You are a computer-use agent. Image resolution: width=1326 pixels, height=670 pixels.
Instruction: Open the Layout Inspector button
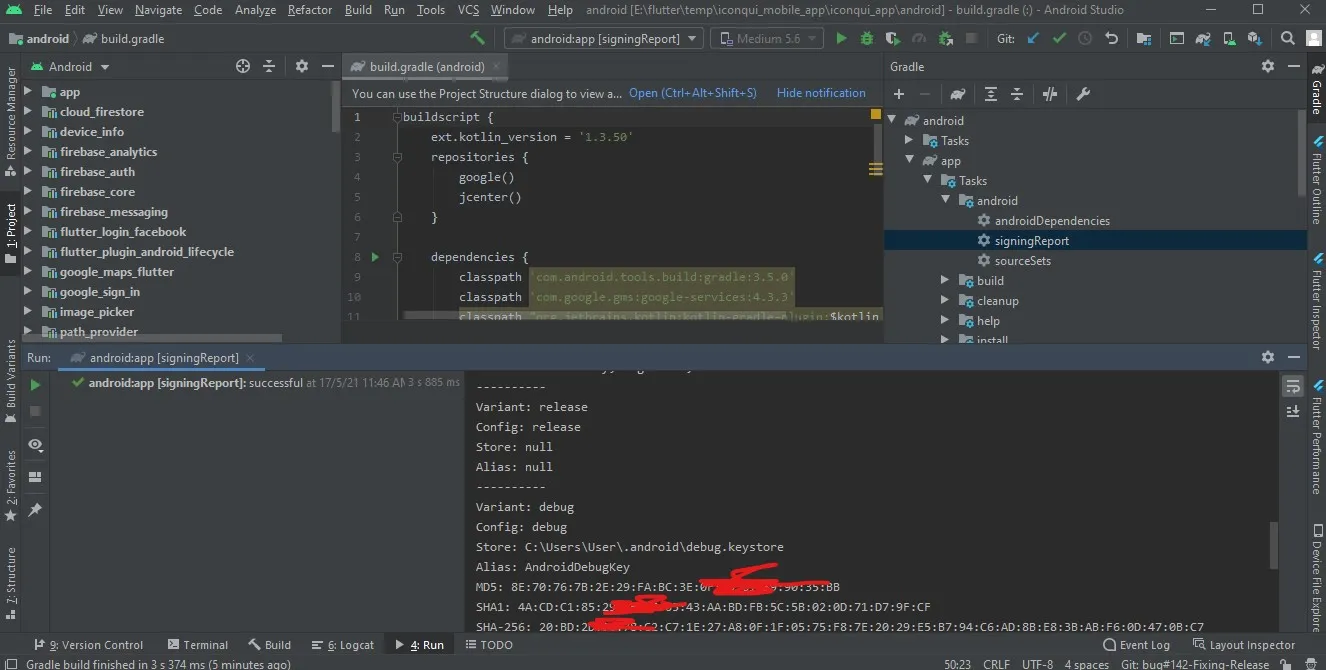1244,645
